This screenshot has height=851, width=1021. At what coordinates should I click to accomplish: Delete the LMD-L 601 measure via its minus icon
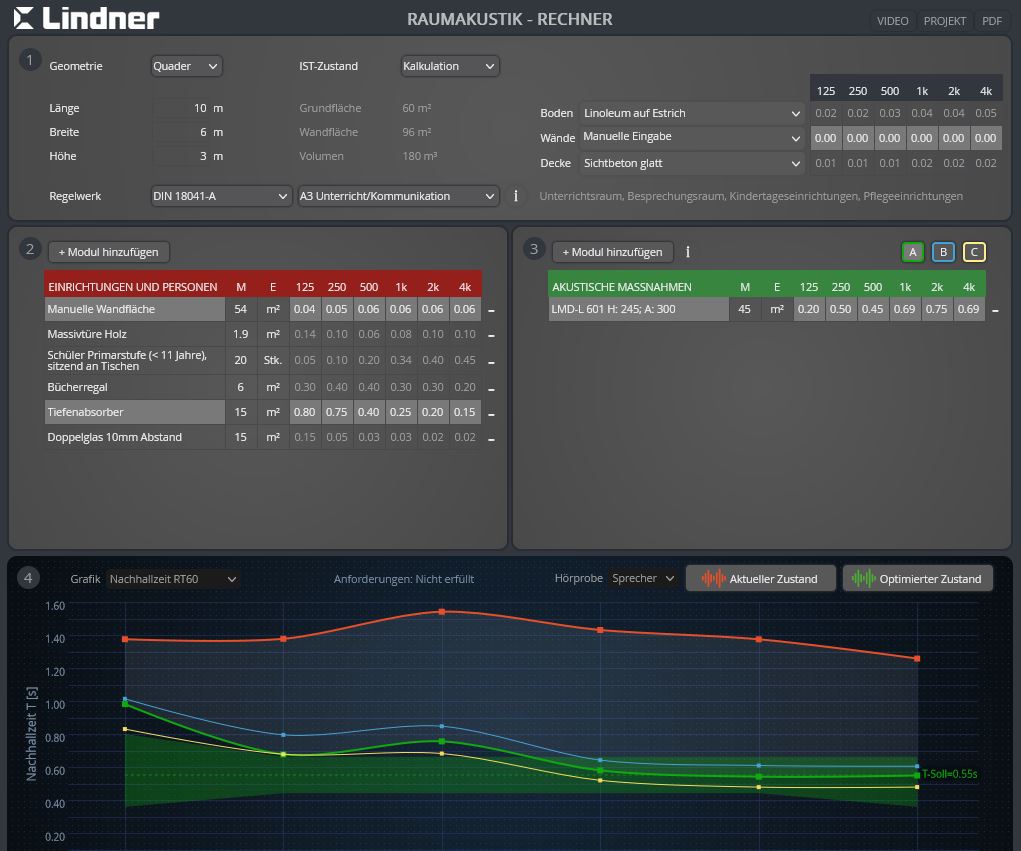pyautogui.click(x=994, y=310)
